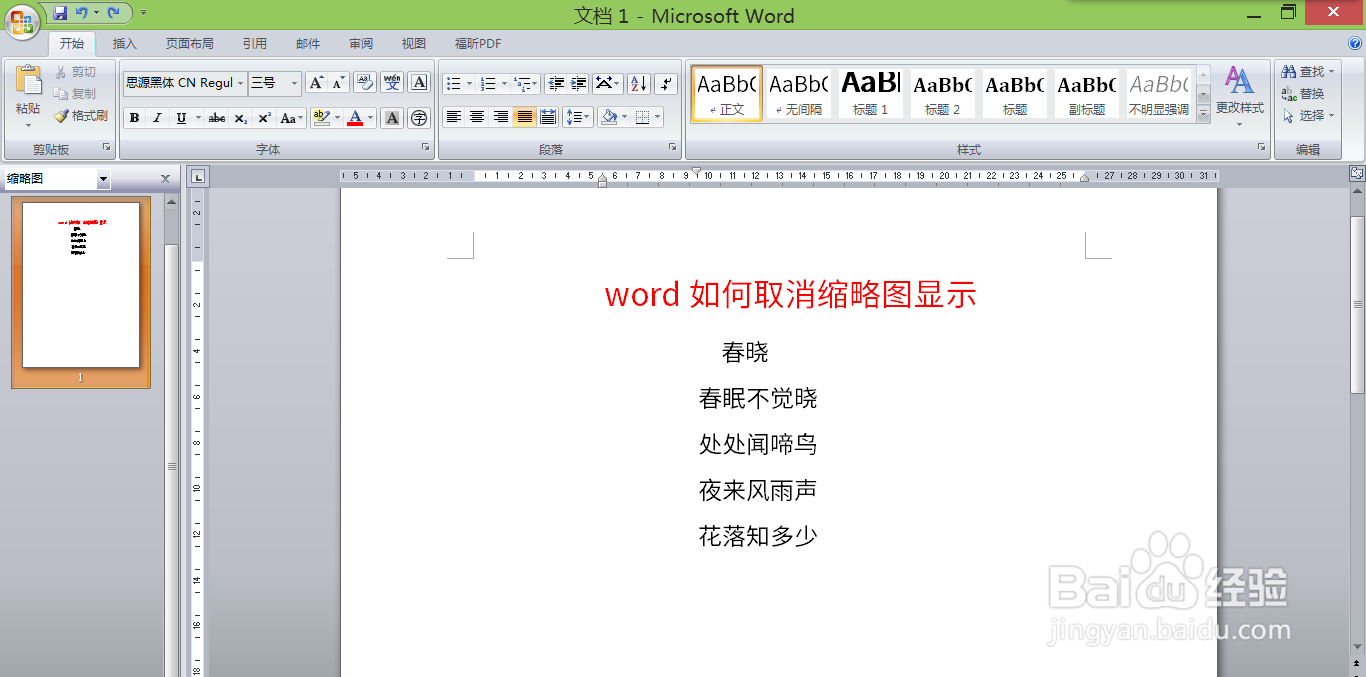Open Paragraph dialog launcher
The width and height of the screenshot is (1366, 677).
[x=672, y=148]
